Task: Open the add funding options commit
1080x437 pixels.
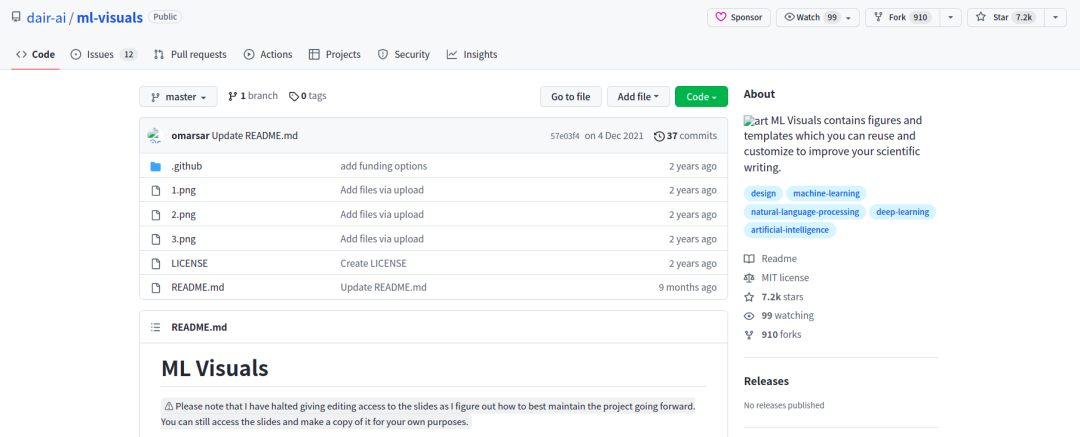Action: pos(384,166)
